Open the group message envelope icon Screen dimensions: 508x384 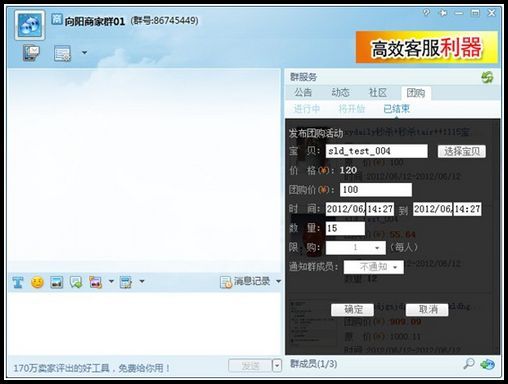32,53
